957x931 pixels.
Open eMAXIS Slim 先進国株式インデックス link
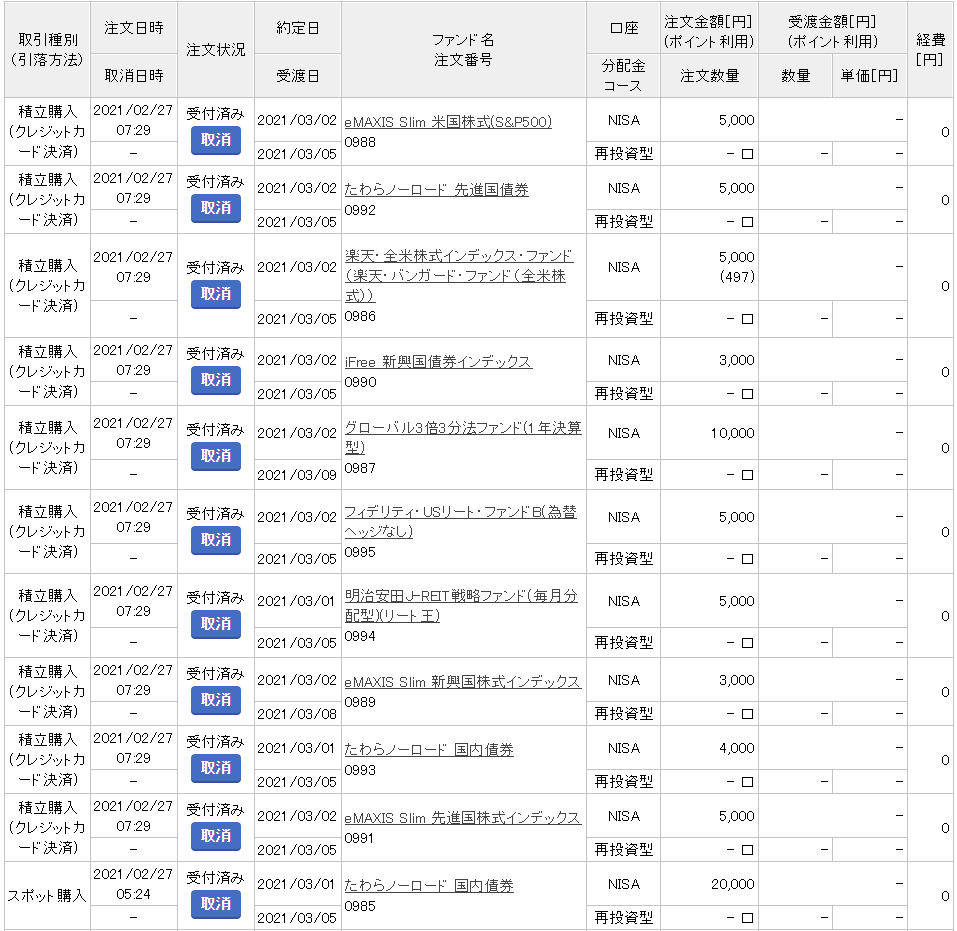click(x=463, y=817)
